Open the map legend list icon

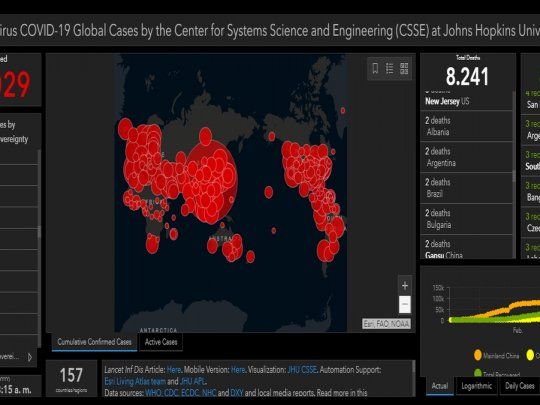pyautogui.click(x=390, y=69)
